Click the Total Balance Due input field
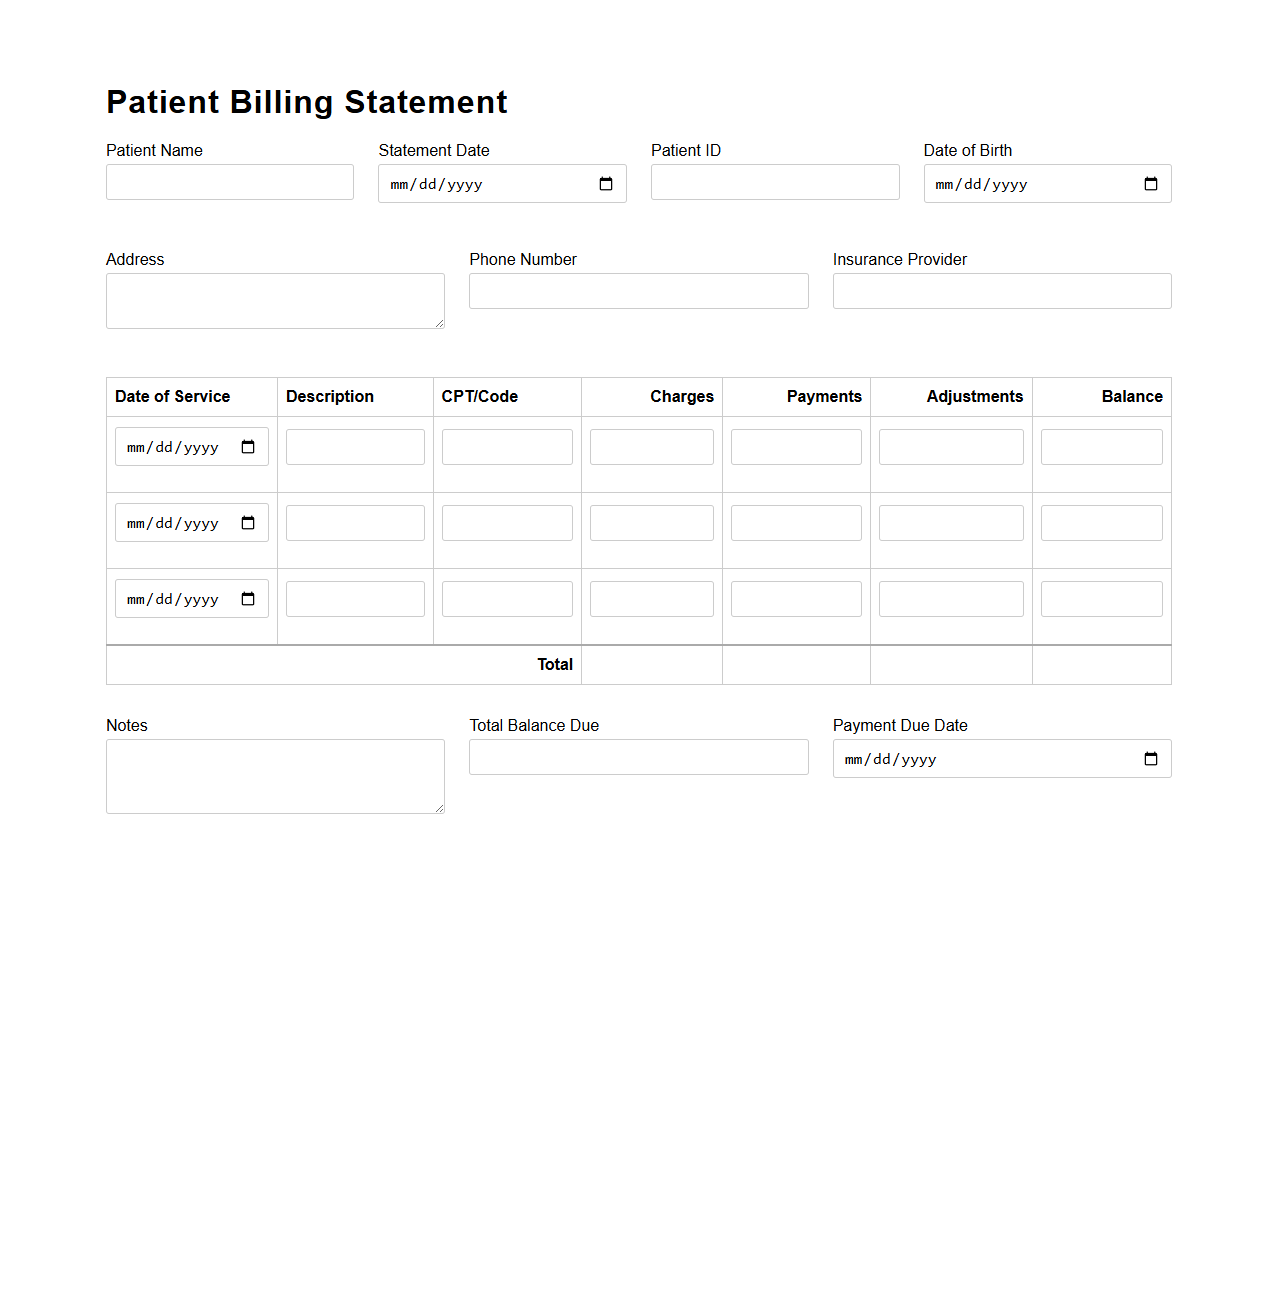Image resolution: width=1278 pixels, height=1300 pixels. [638, 756]
